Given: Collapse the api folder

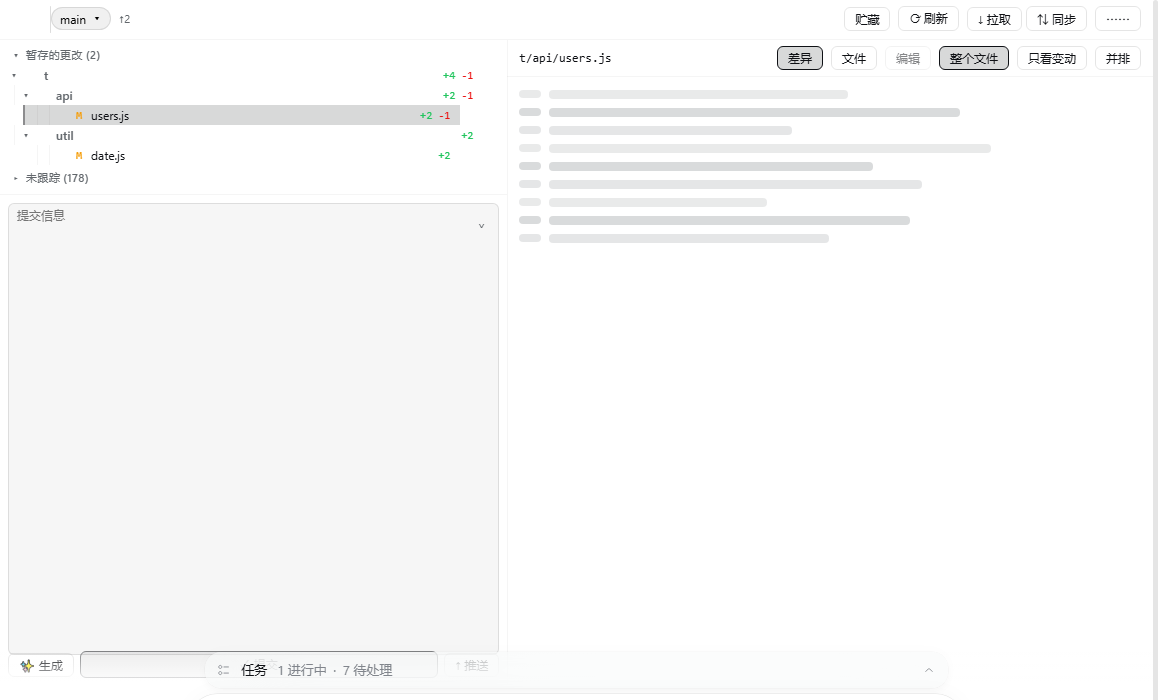Looking at the screenshot, I should pyautogui.click(x=26, y=95).
